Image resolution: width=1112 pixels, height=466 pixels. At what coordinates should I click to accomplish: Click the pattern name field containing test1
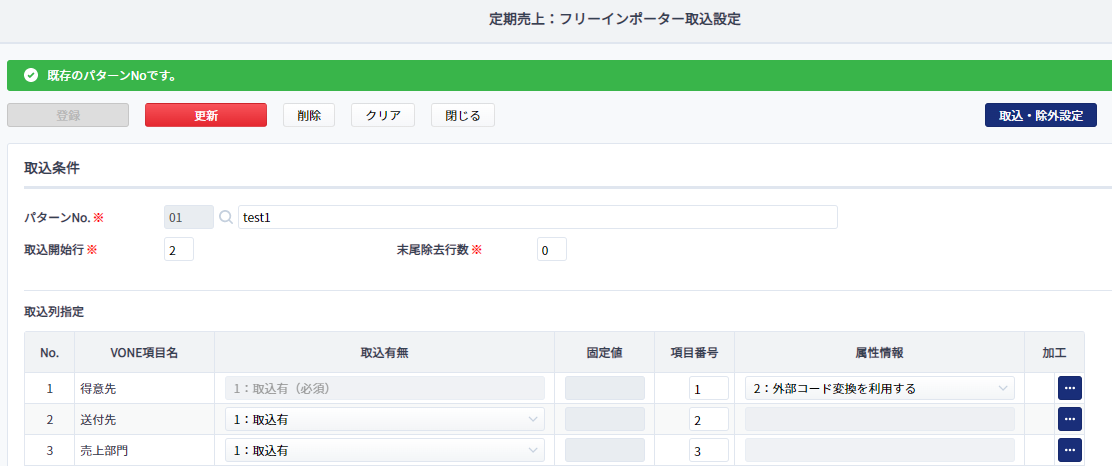pyautogui.click(x=538, y=218)
